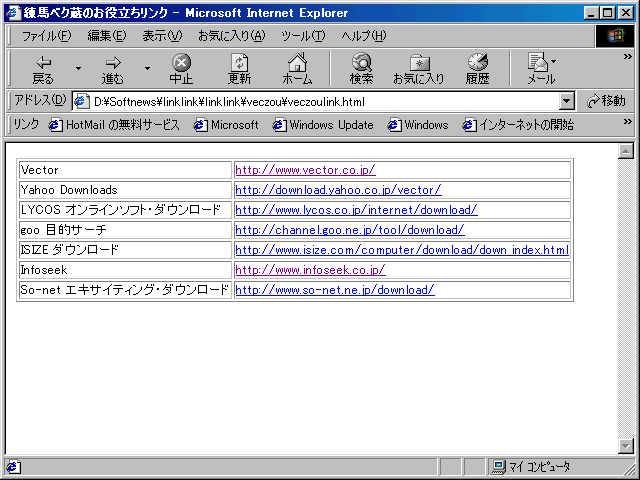Follow the www.lycos.co.jp download link

click(x=356, y=210)
